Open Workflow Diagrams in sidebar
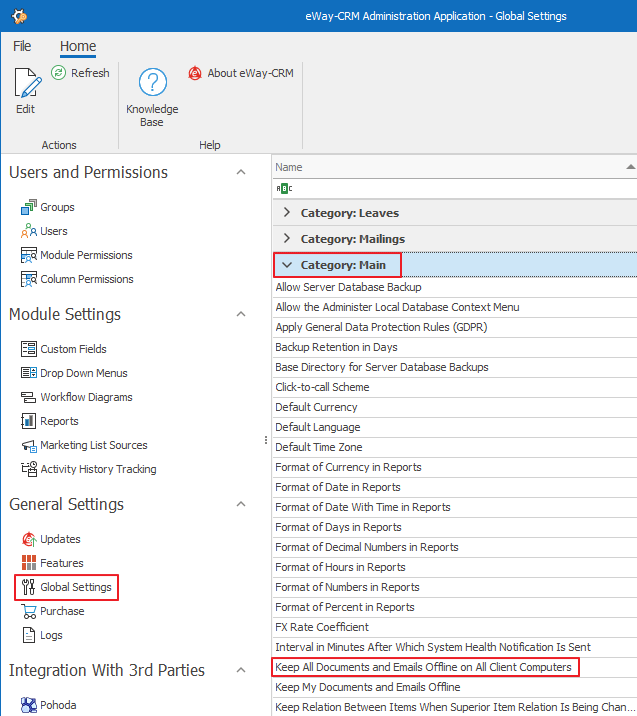Viewport: 637px width, 716px height. (x=86, y=397)
